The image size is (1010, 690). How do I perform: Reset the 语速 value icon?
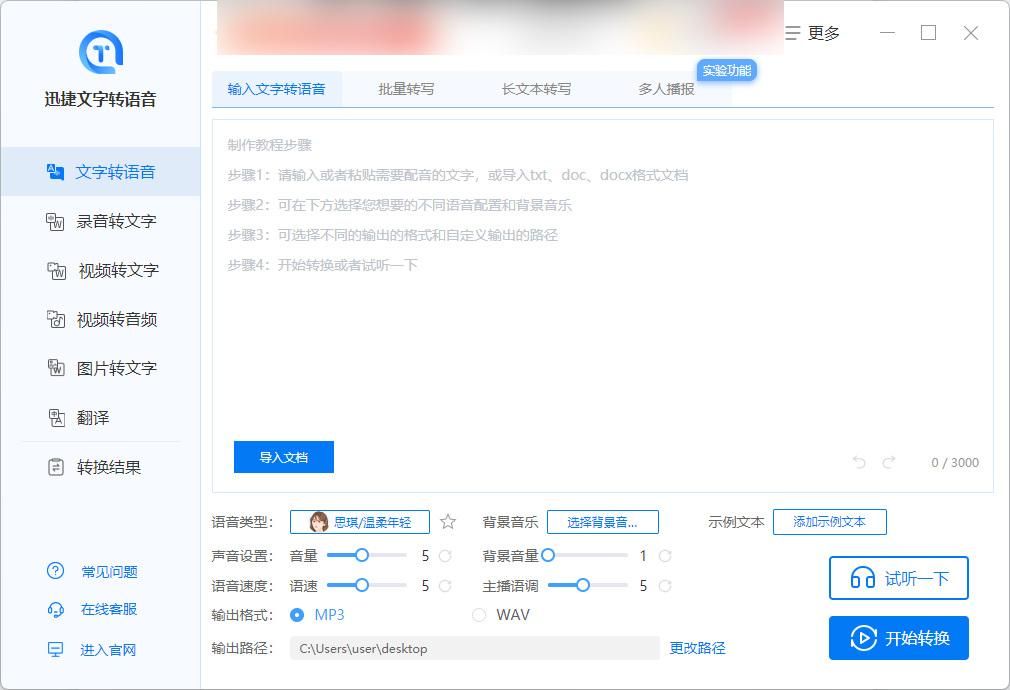click(x=445, y=586)
